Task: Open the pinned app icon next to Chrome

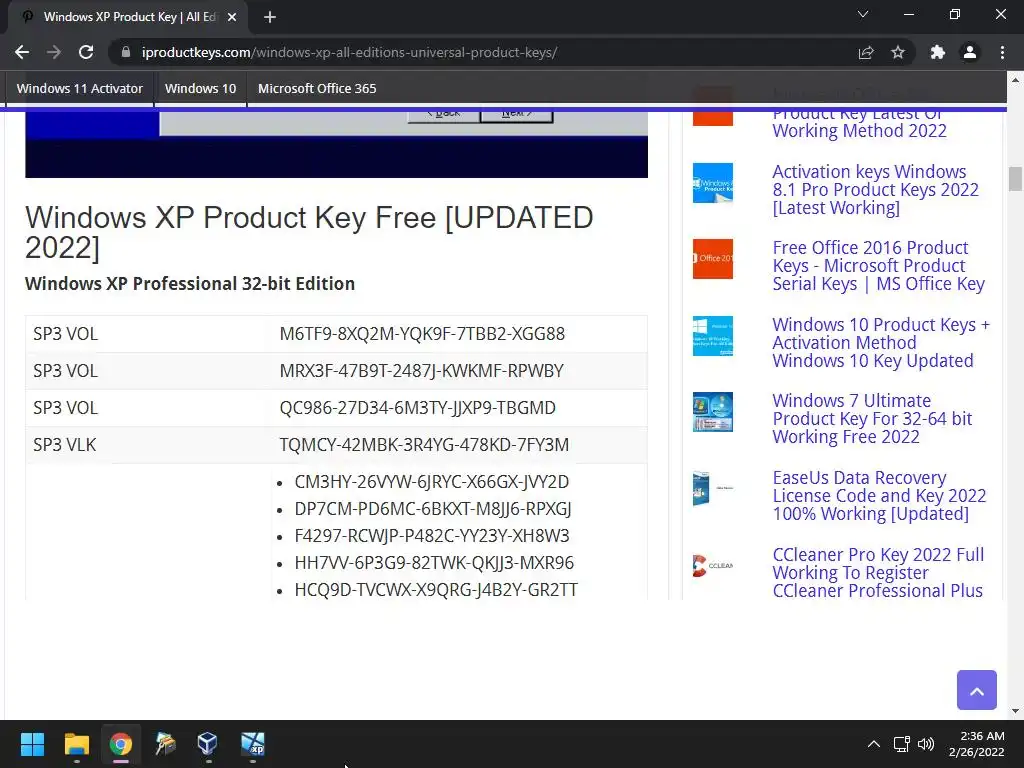Action: pyautogui.click(x=165, y=744)
